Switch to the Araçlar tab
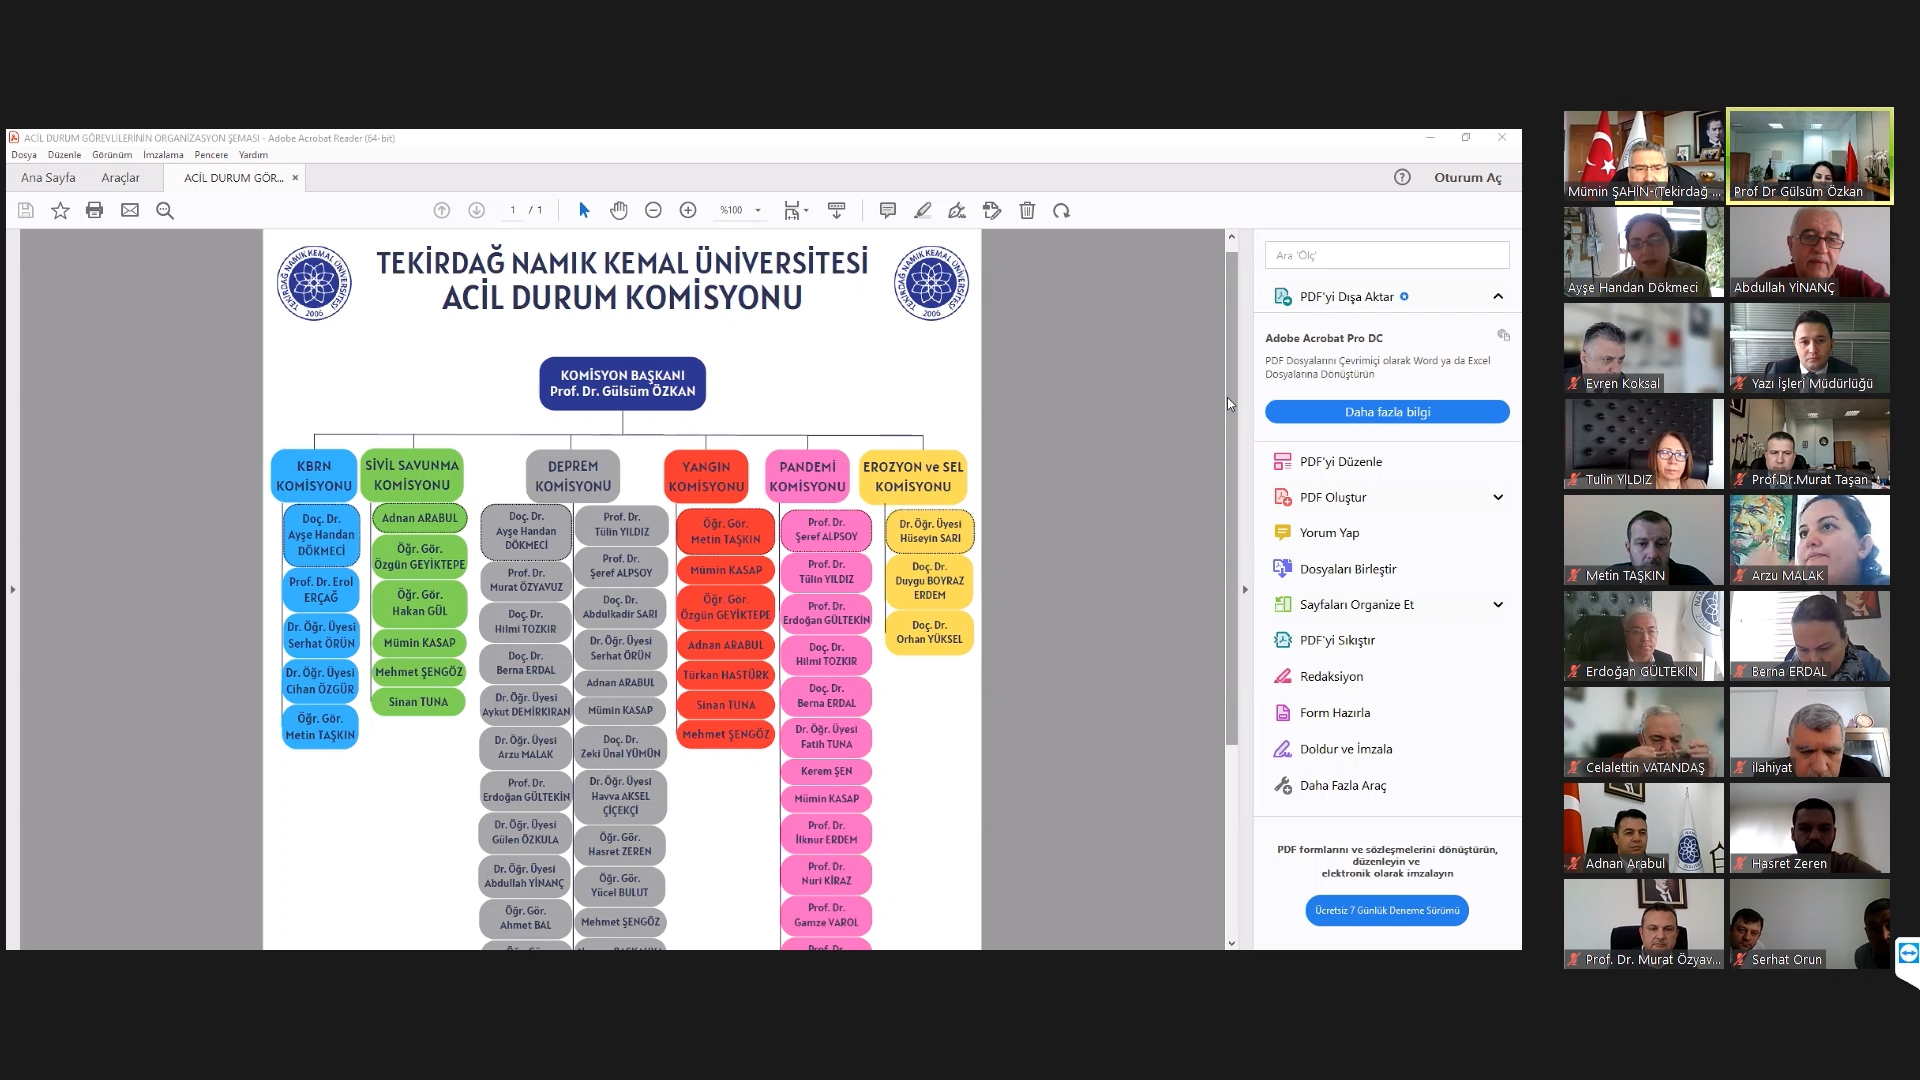1920x1080 pixels. [x=120, y=178]
